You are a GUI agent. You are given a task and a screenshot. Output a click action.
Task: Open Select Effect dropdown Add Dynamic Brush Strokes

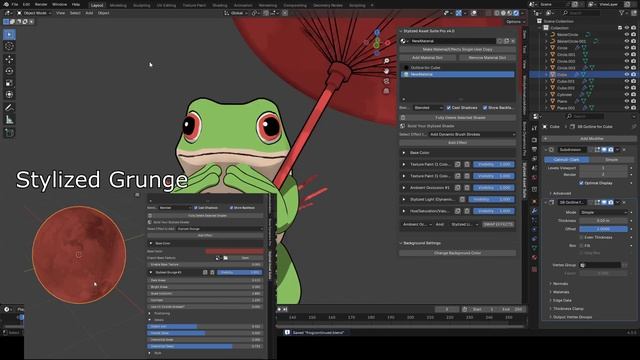tap(472, 134)
